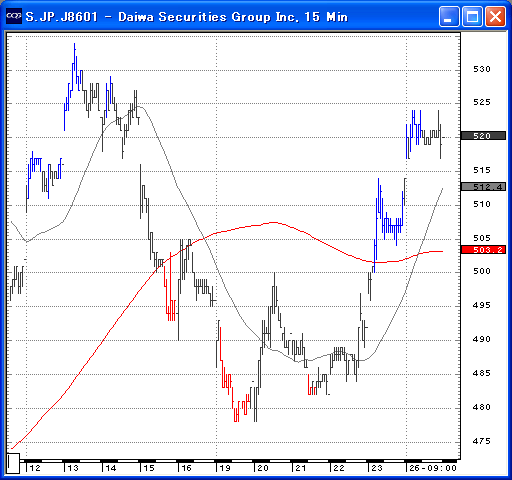The image size is (512, 480).
Task: Click the date marker 22 on the time axis
Action: coord(339,468)
